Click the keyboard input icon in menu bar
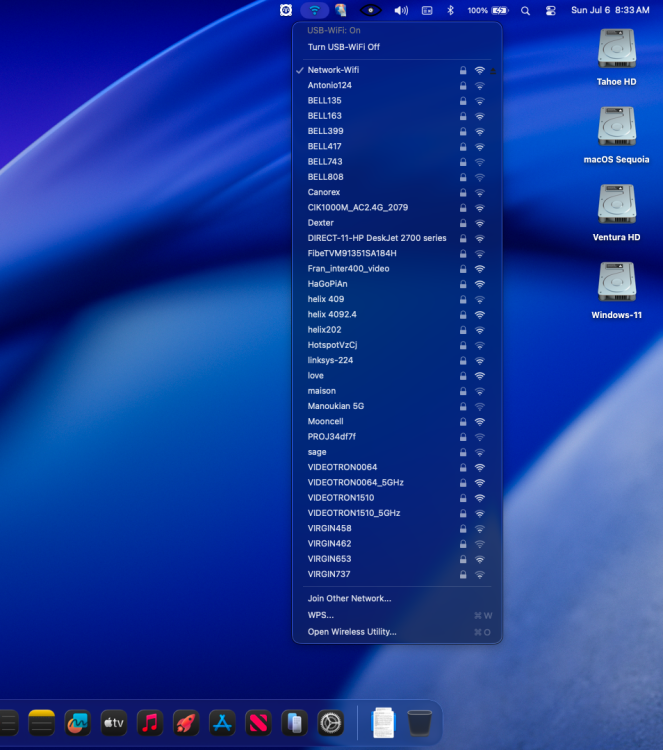The height and width of the screenshot is (750, 663). click(x=427, y=10)
